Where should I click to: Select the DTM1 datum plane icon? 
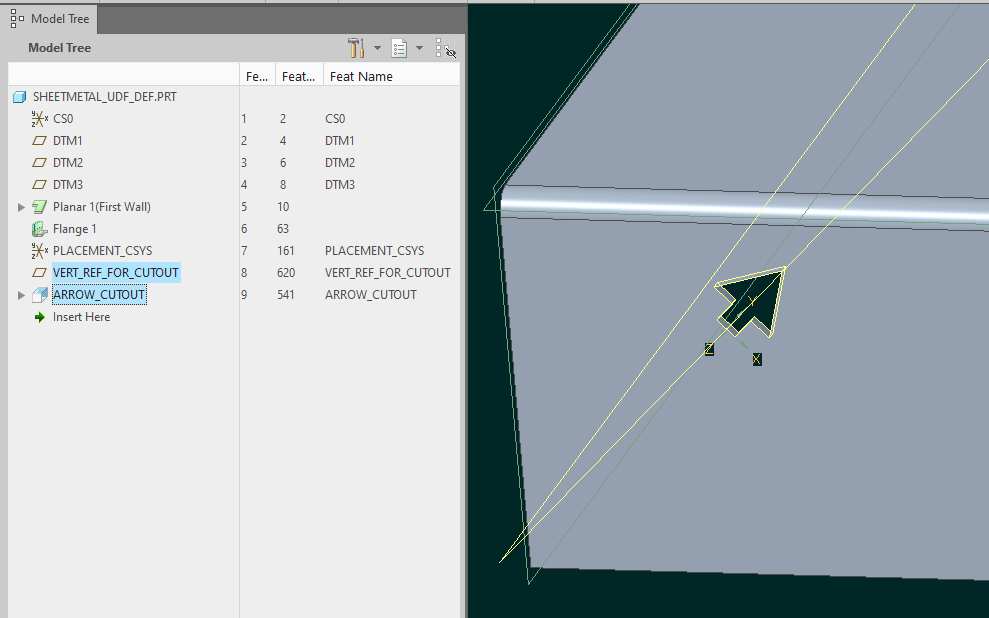coord(39,141)
